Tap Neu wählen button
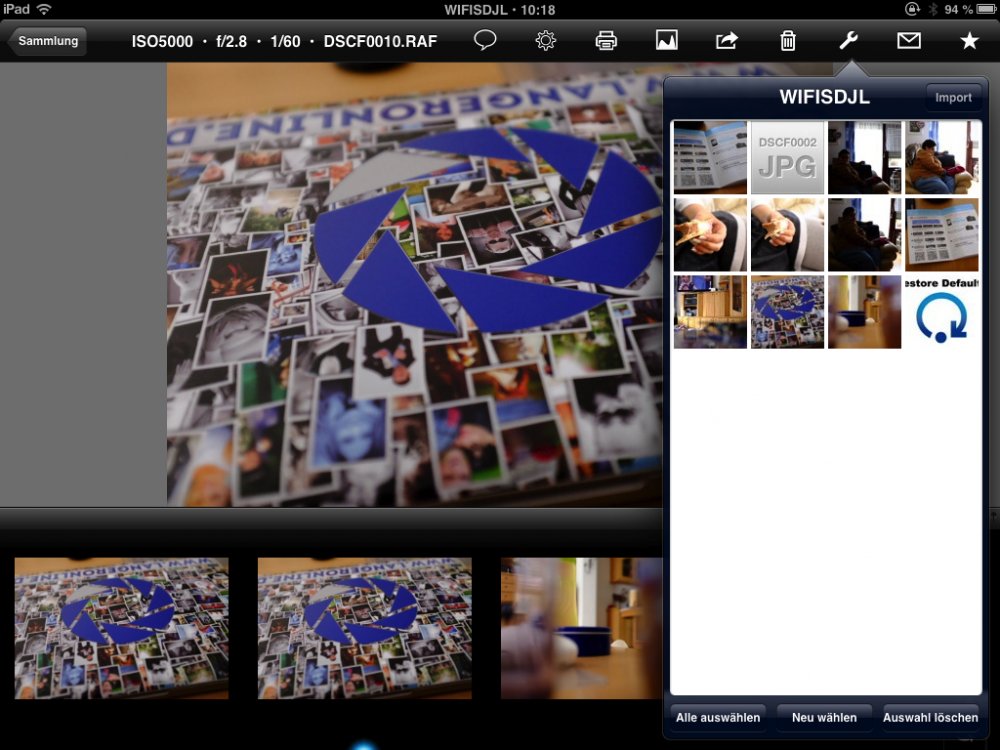 click(x=823, y=717)
